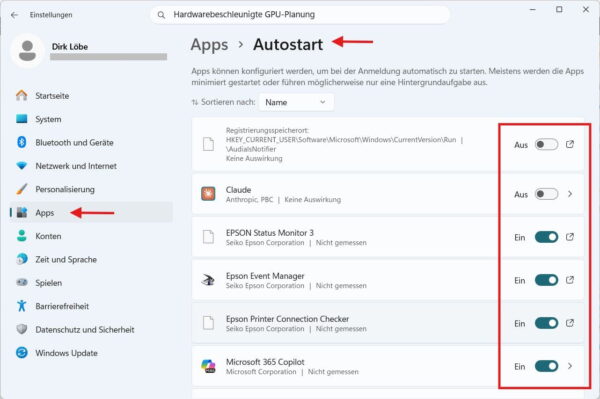Click the Konten person icon

(22, 236)
